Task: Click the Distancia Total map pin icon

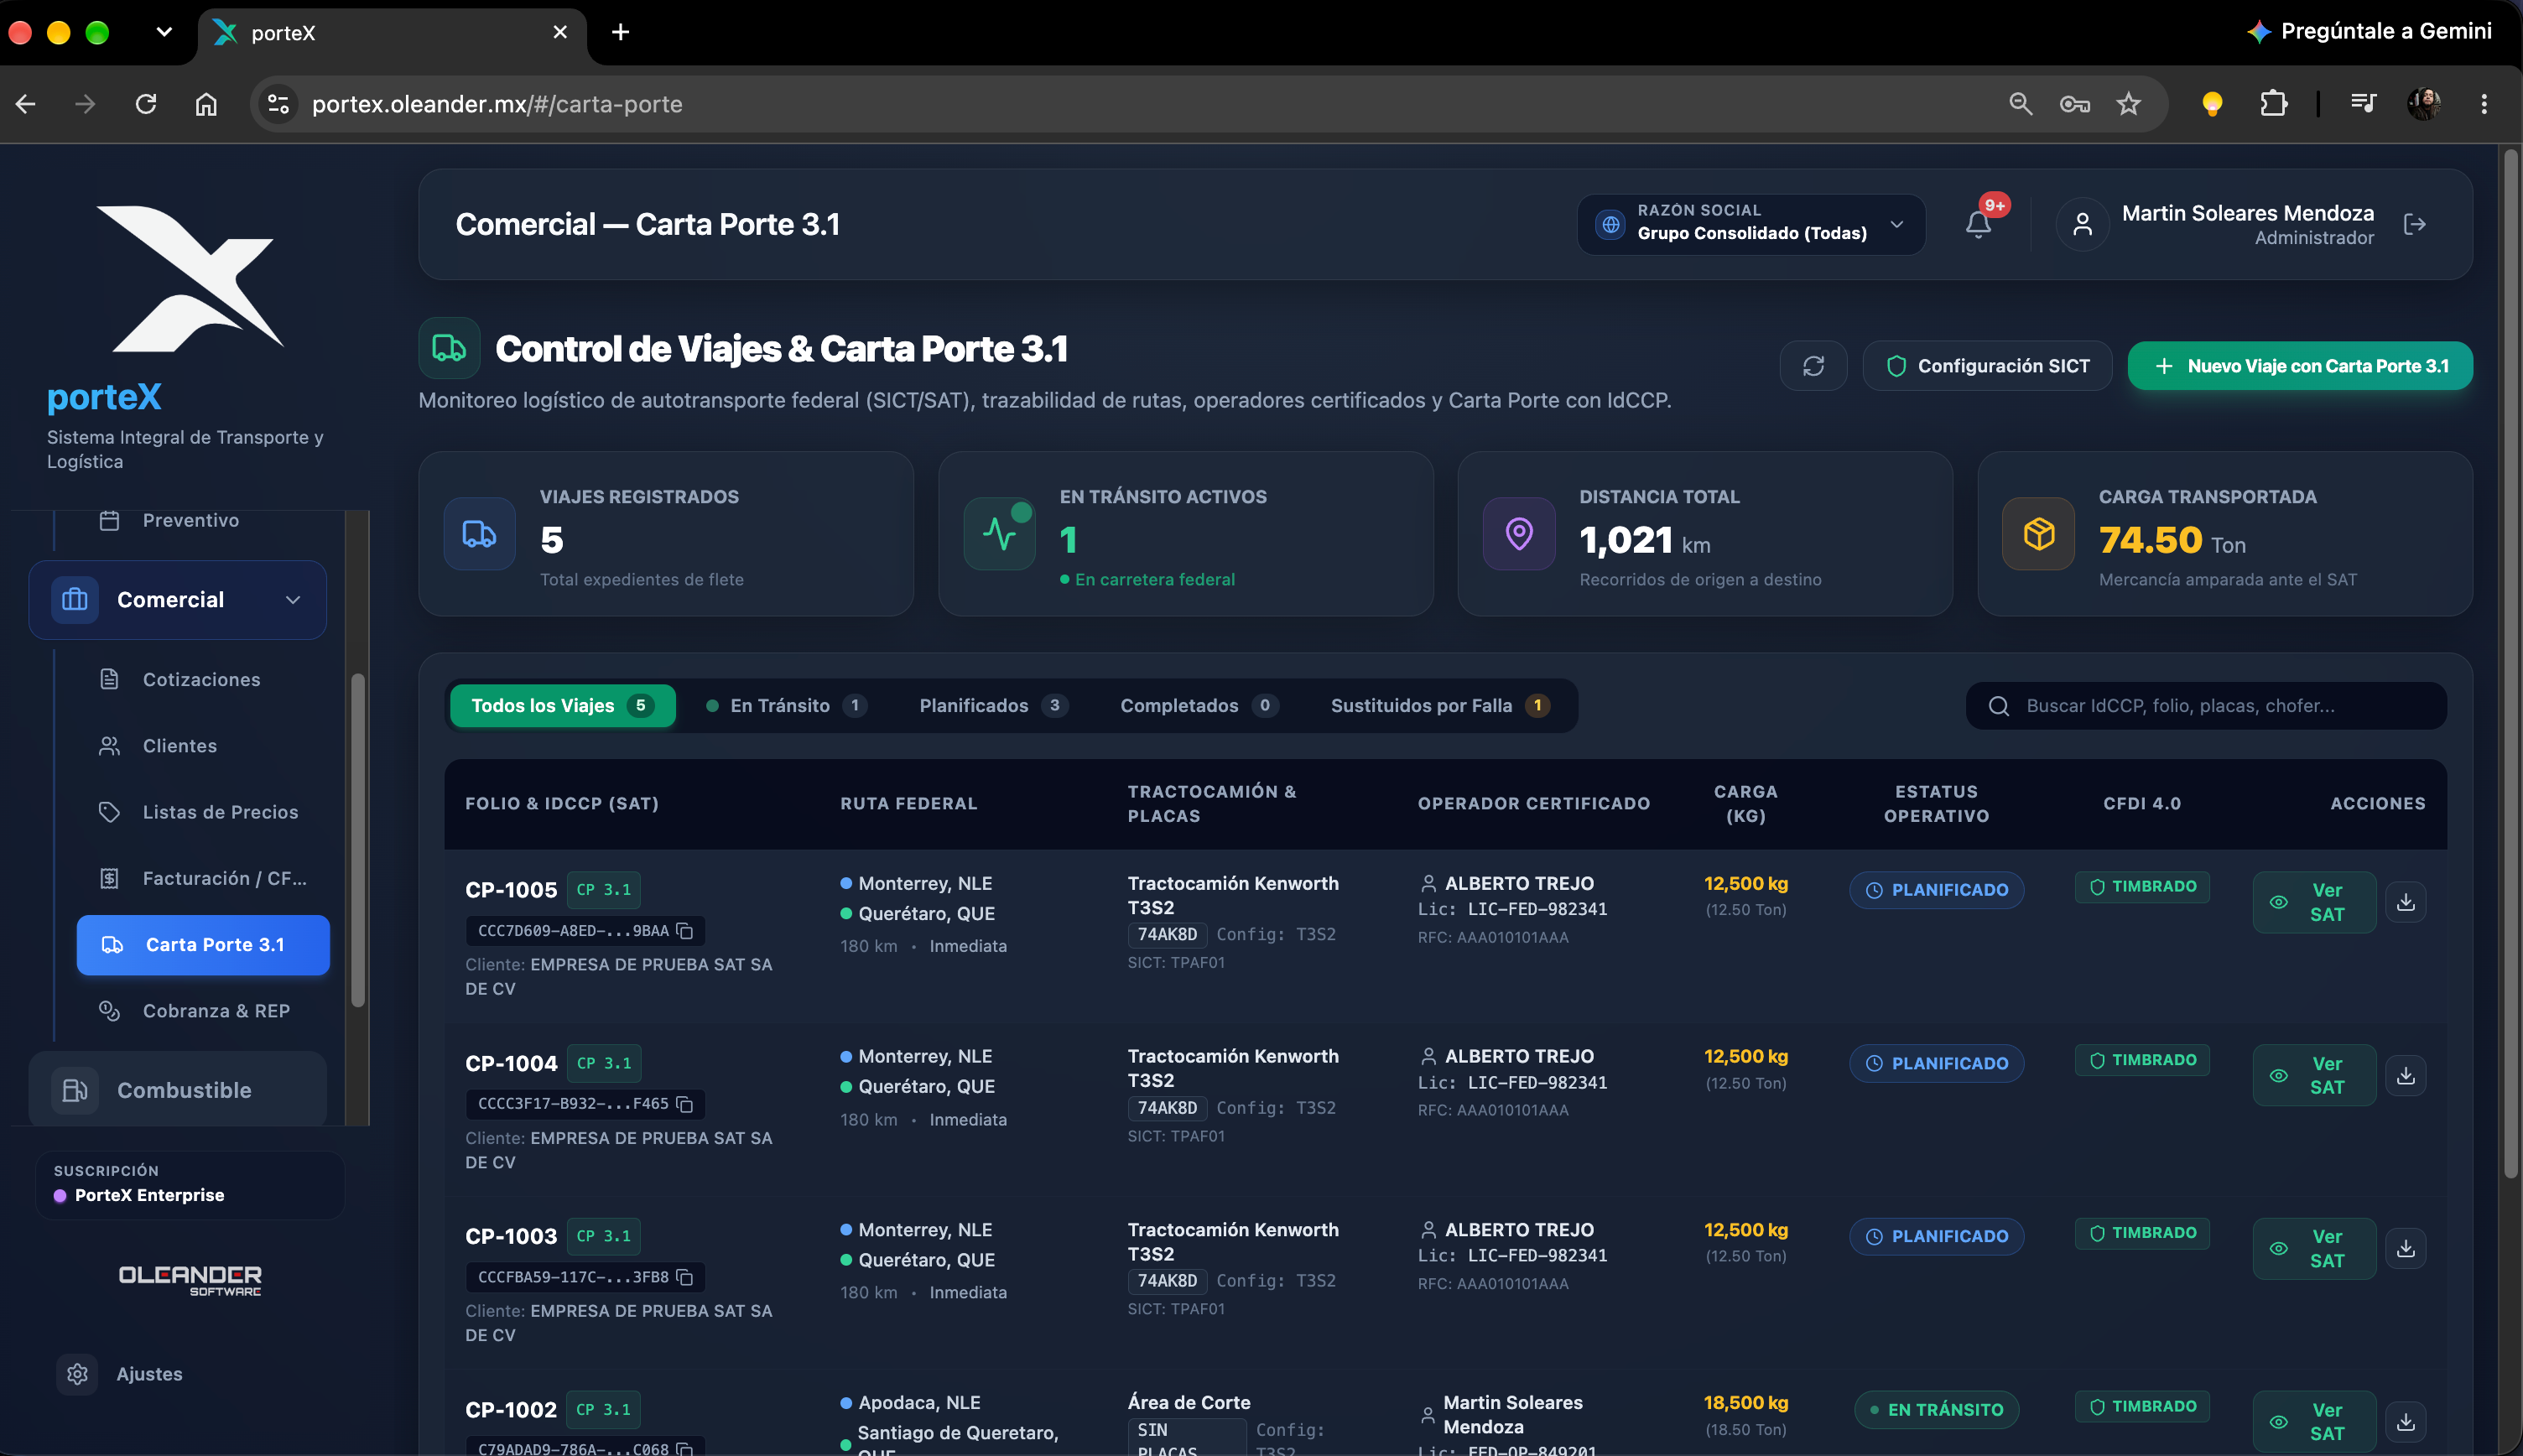Action: point(1519,534)
